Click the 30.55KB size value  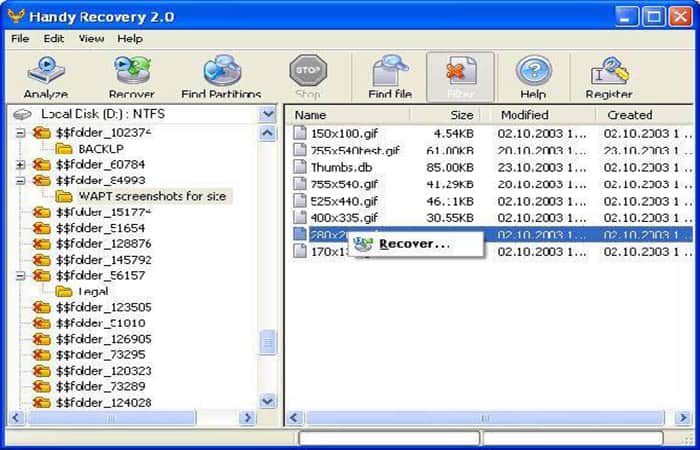point(450,218)
